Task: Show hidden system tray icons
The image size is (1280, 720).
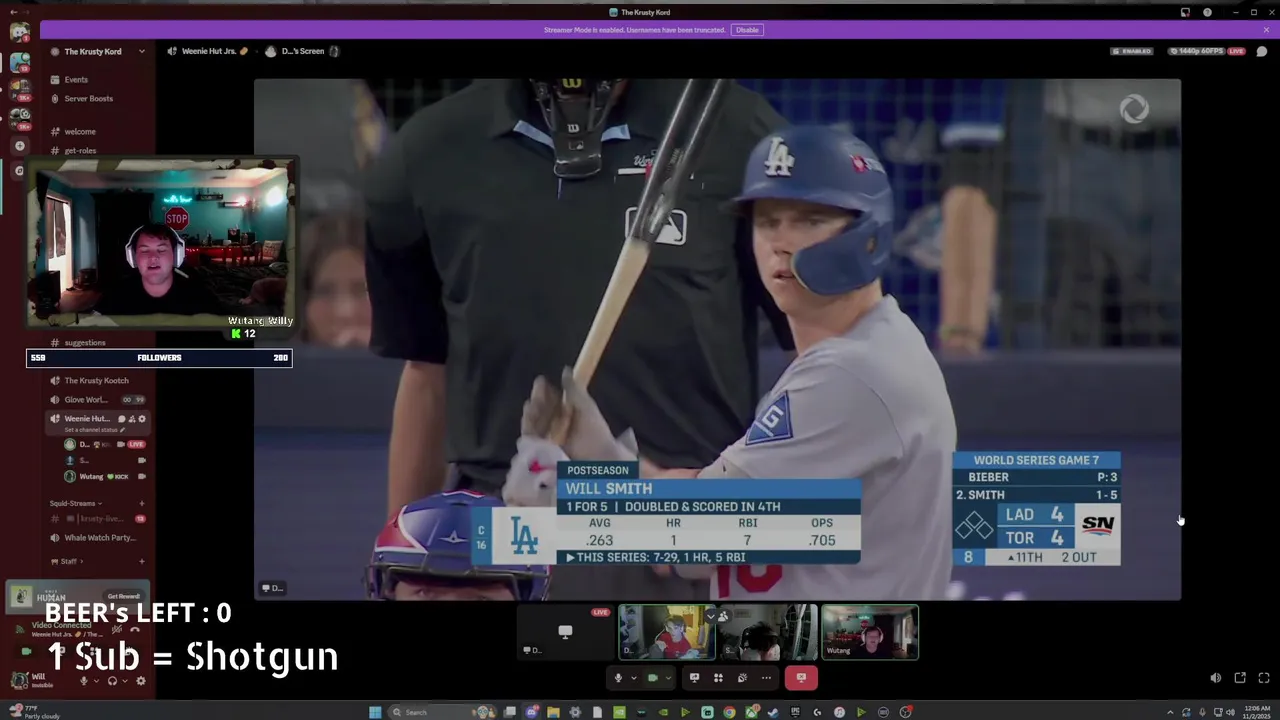Action: tap(1170, 712)
